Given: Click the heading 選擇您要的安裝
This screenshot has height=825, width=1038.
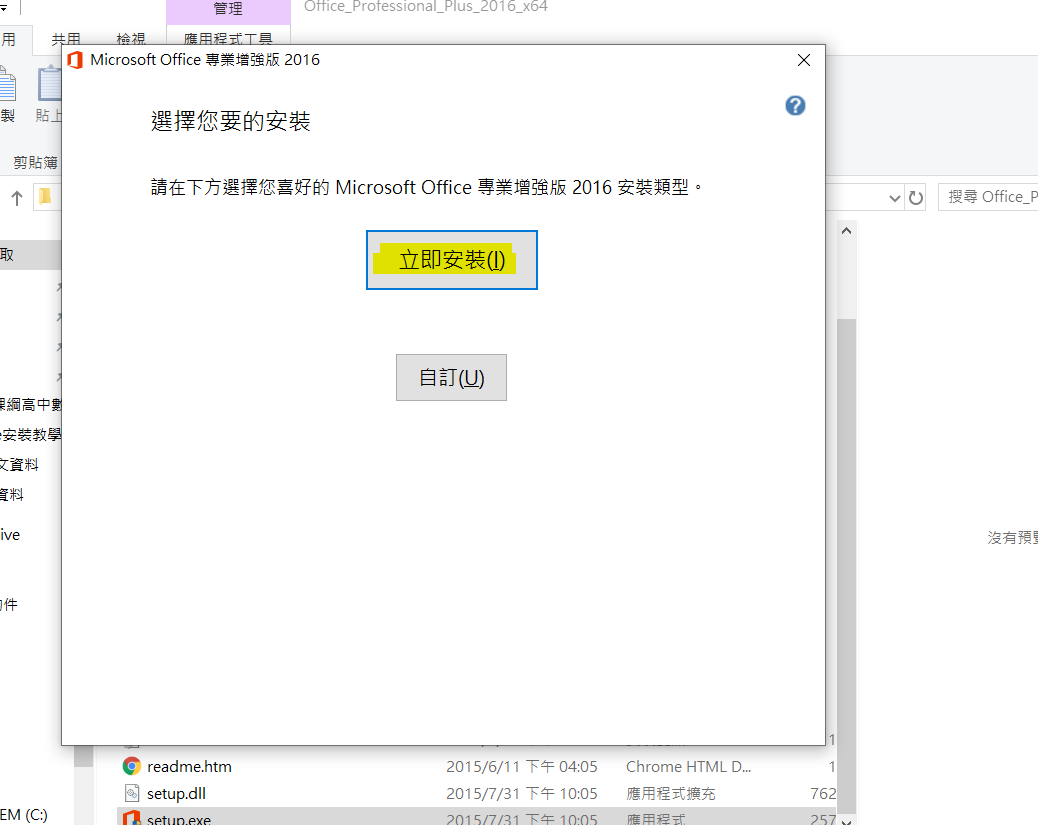Looking at the screenshot, I should pyautogui.click(x=230, y=121).
